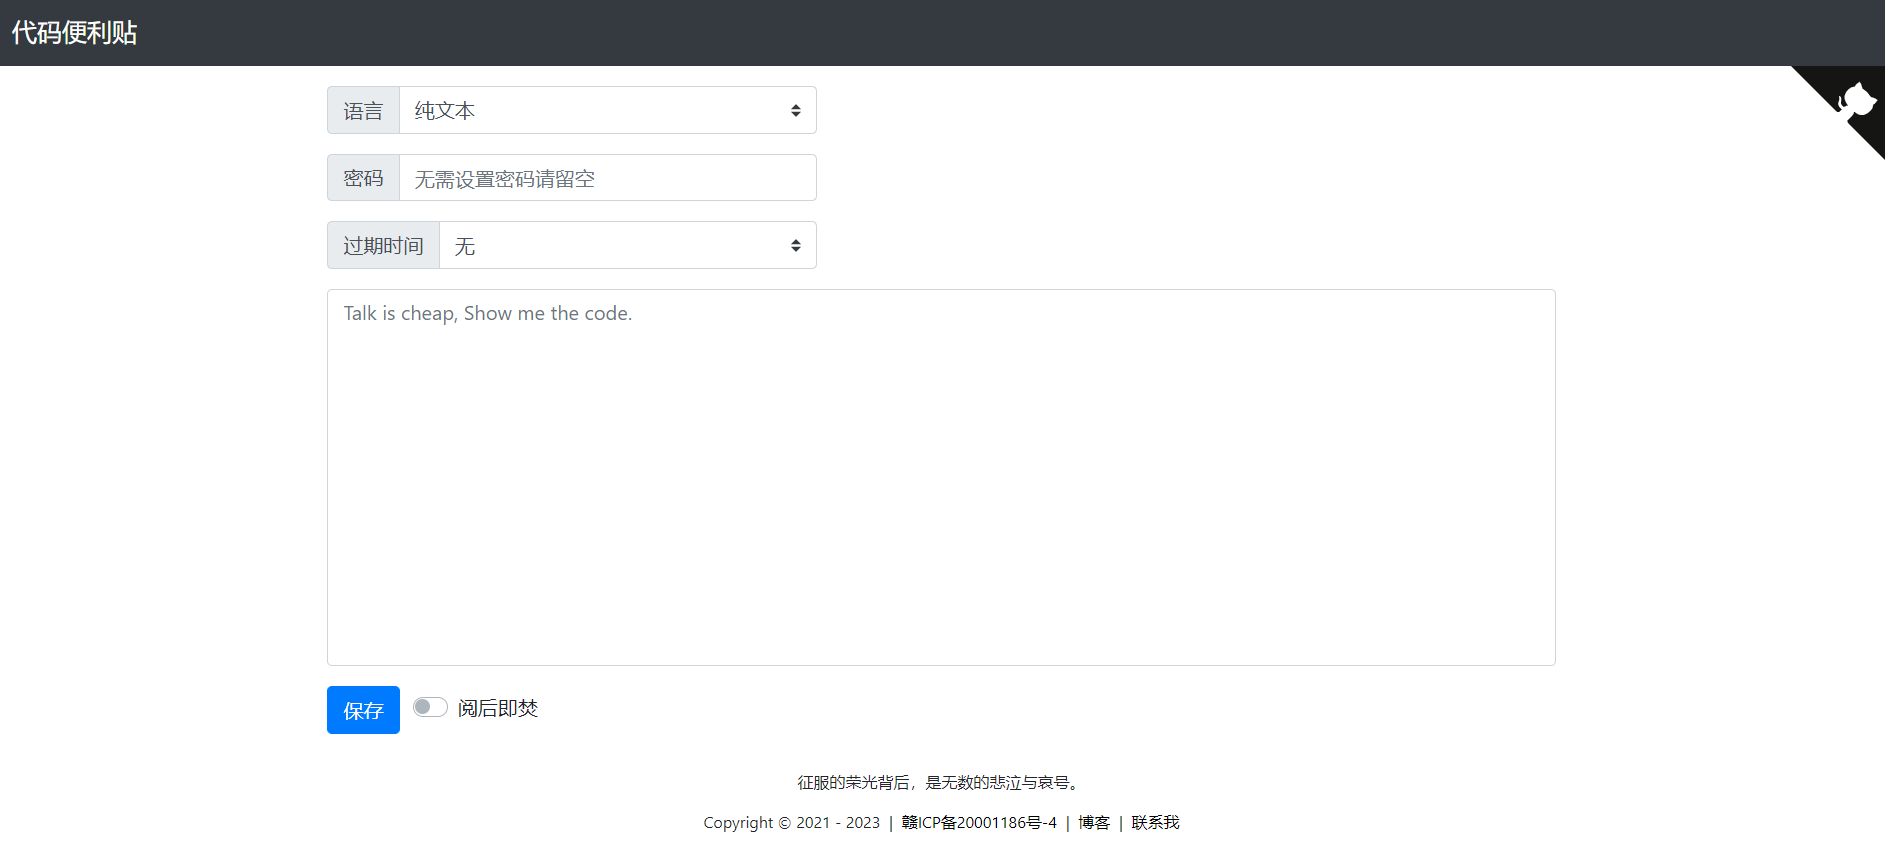Screen dimensions: 1885x848
Task: Click the footer quote 征服的荣光背后
Action: click(x=940, y=783)
